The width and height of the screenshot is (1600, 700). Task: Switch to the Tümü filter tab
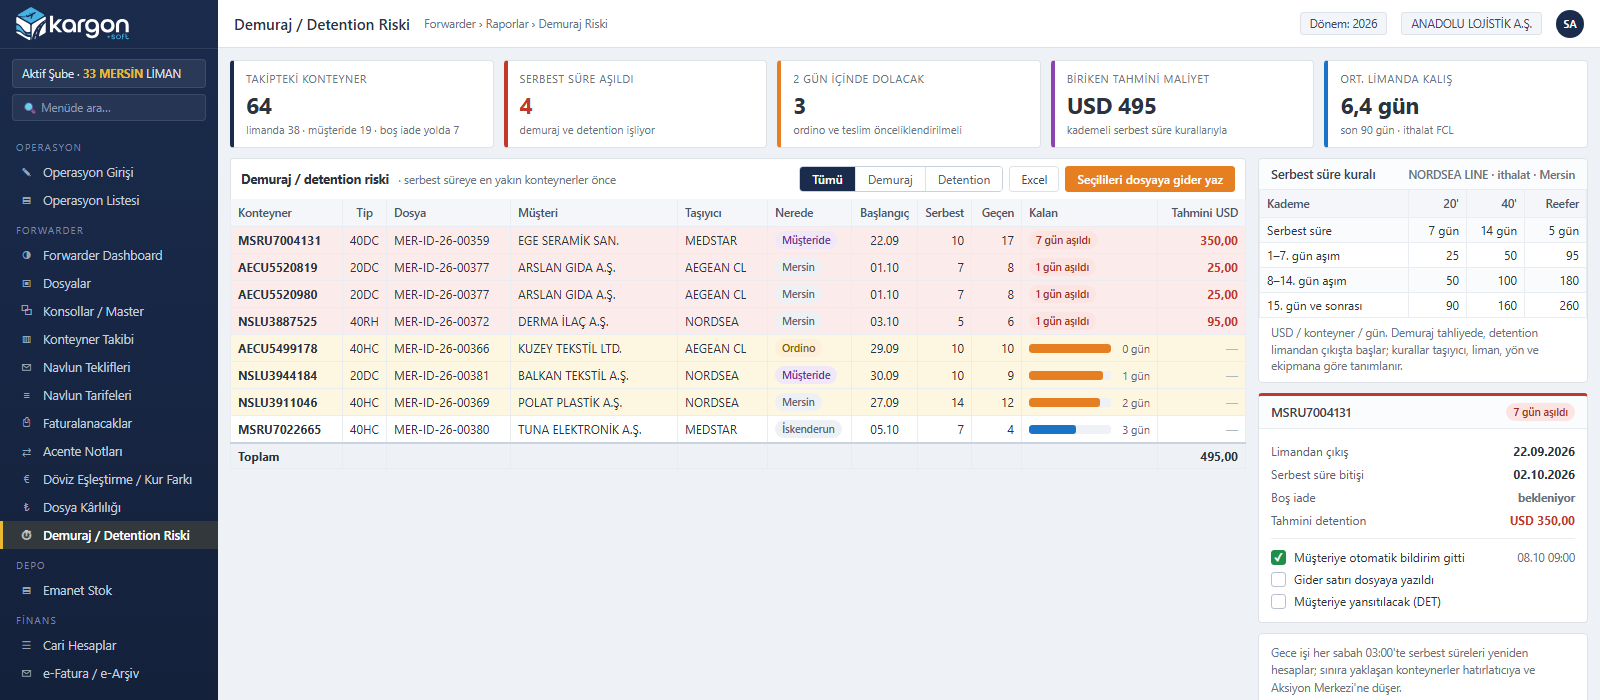tap(827, 180)
